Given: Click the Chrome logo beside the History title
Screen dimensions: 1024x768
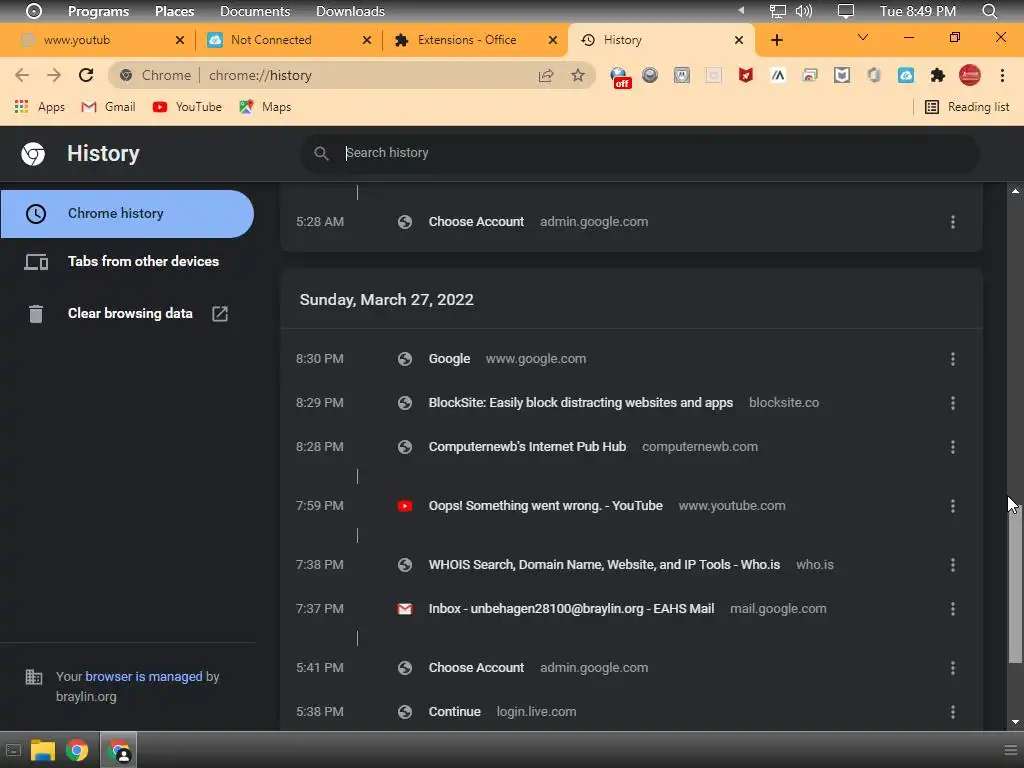Looking at the screenshot, I should (x=33, y=154).
